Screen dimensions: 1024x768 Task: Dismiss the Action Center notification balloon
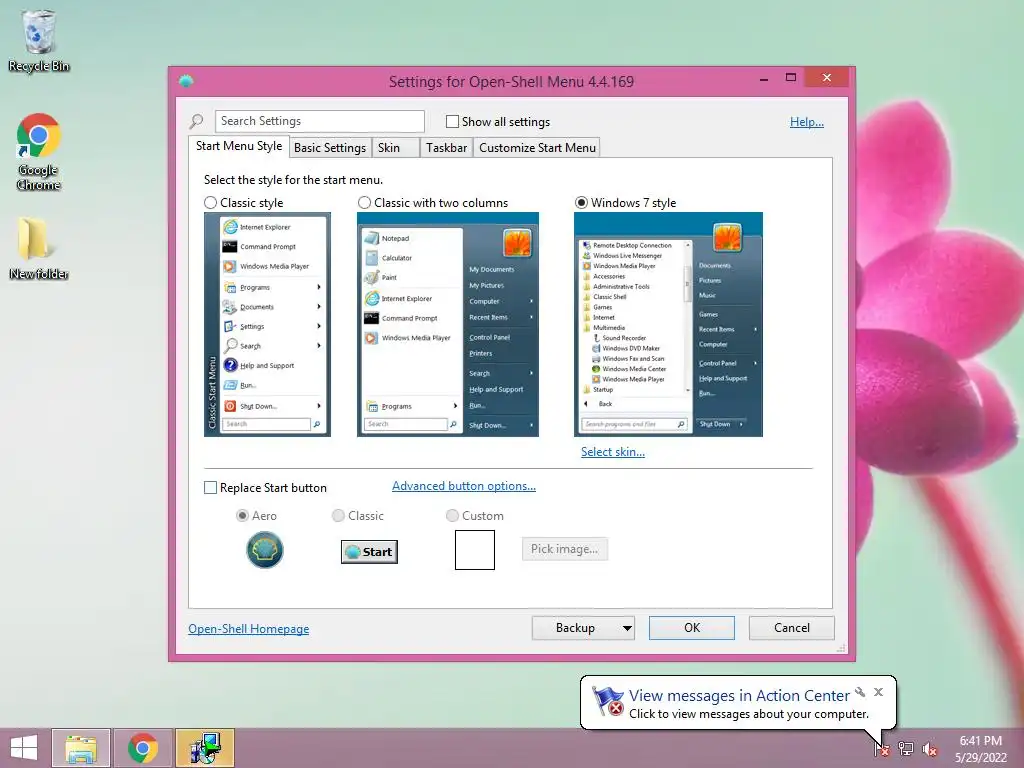(878, 692)
